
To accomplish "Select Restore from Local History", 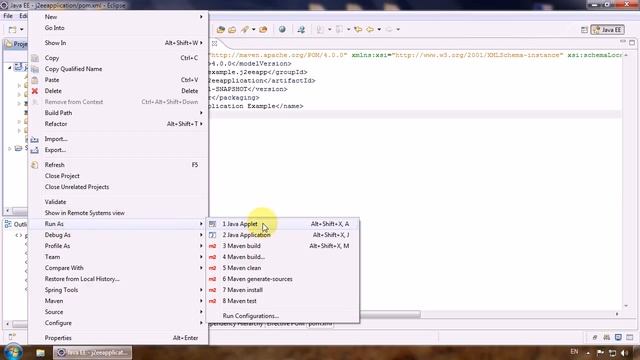I will (x=118, y=279).
